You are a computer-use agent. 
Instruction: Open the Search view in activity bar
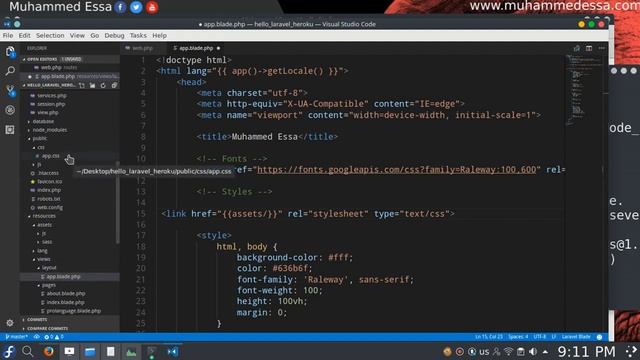[x=10, y=71]
